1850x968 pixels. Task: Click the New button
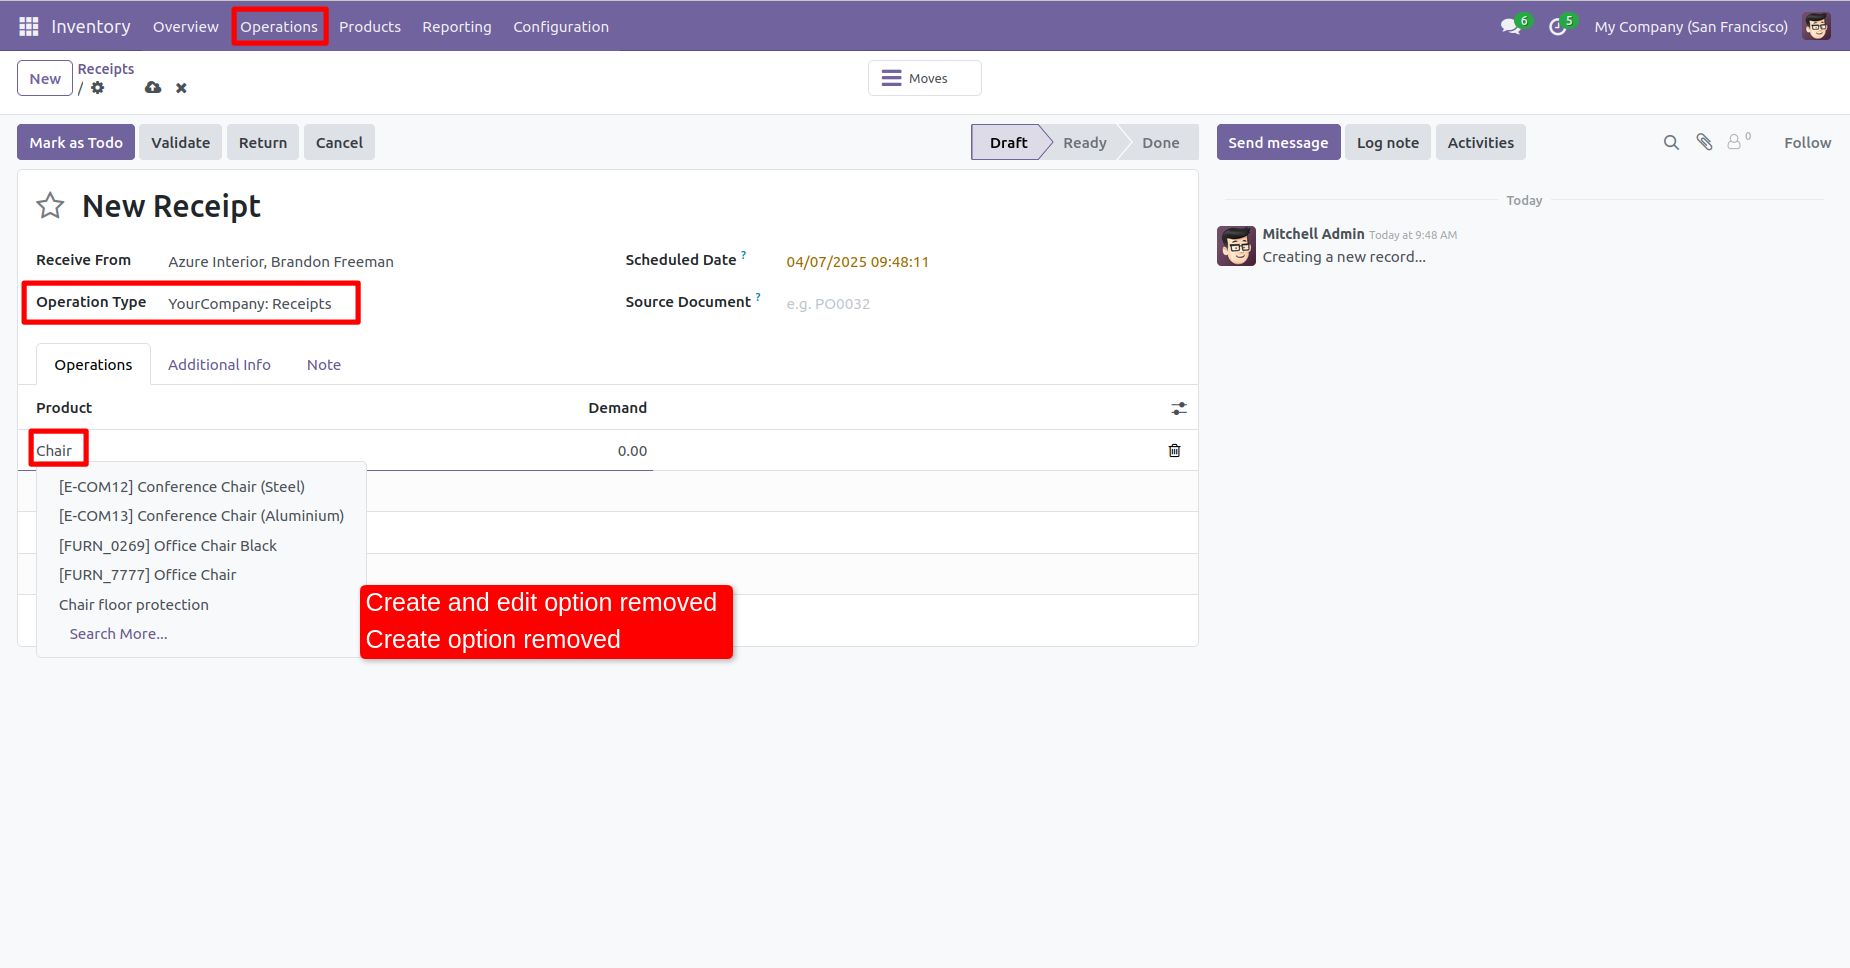(x=45, y=79)
